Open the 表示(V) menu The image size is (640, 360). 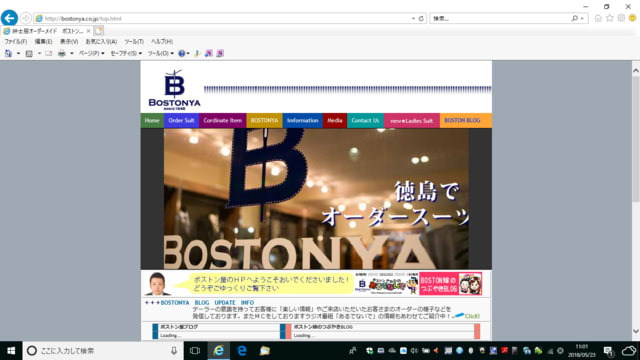pyautogui.click(x=69, y=42)
